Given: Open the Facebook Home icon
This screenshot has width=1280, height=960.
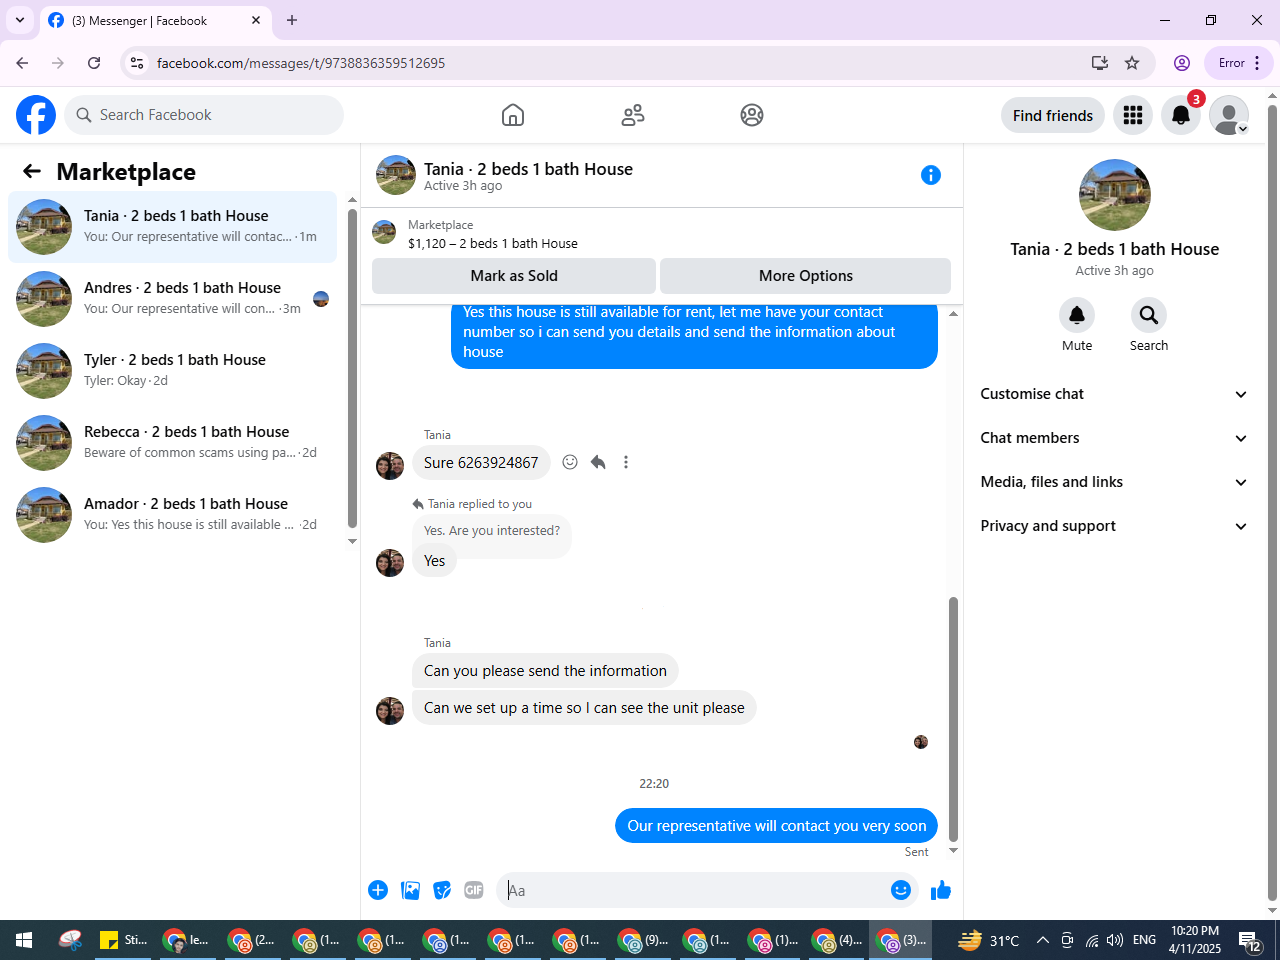Looking at the screenshot, I should click(513, 115).
